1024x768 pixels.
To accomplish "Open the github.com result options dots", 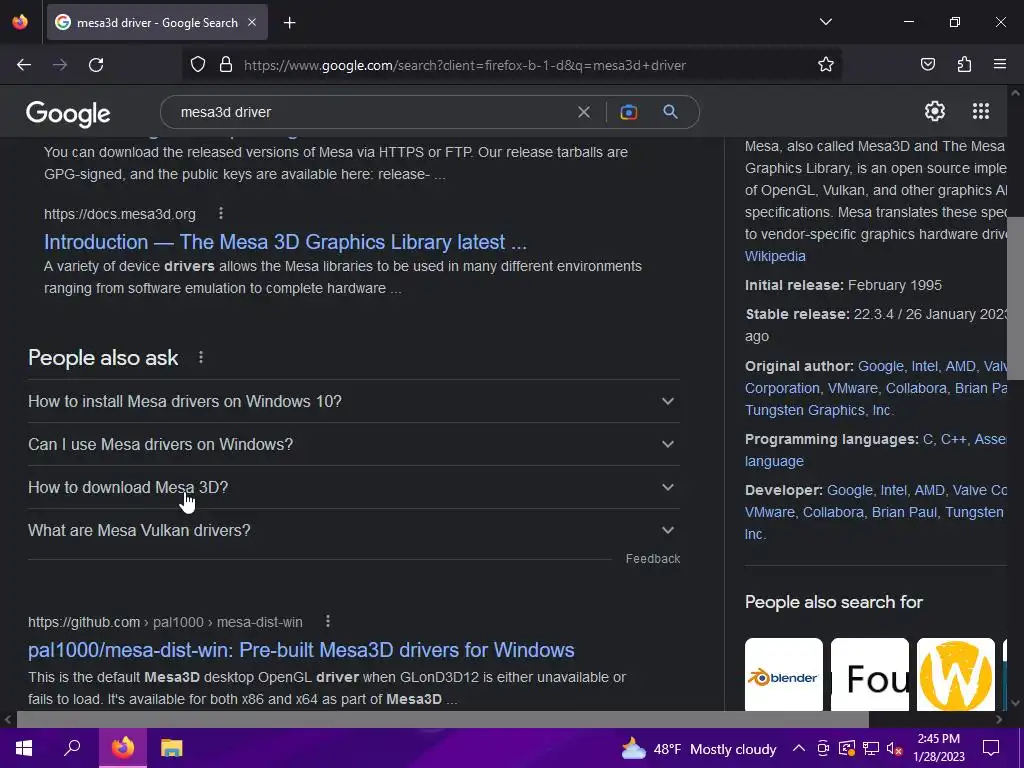I will [328, 622].
